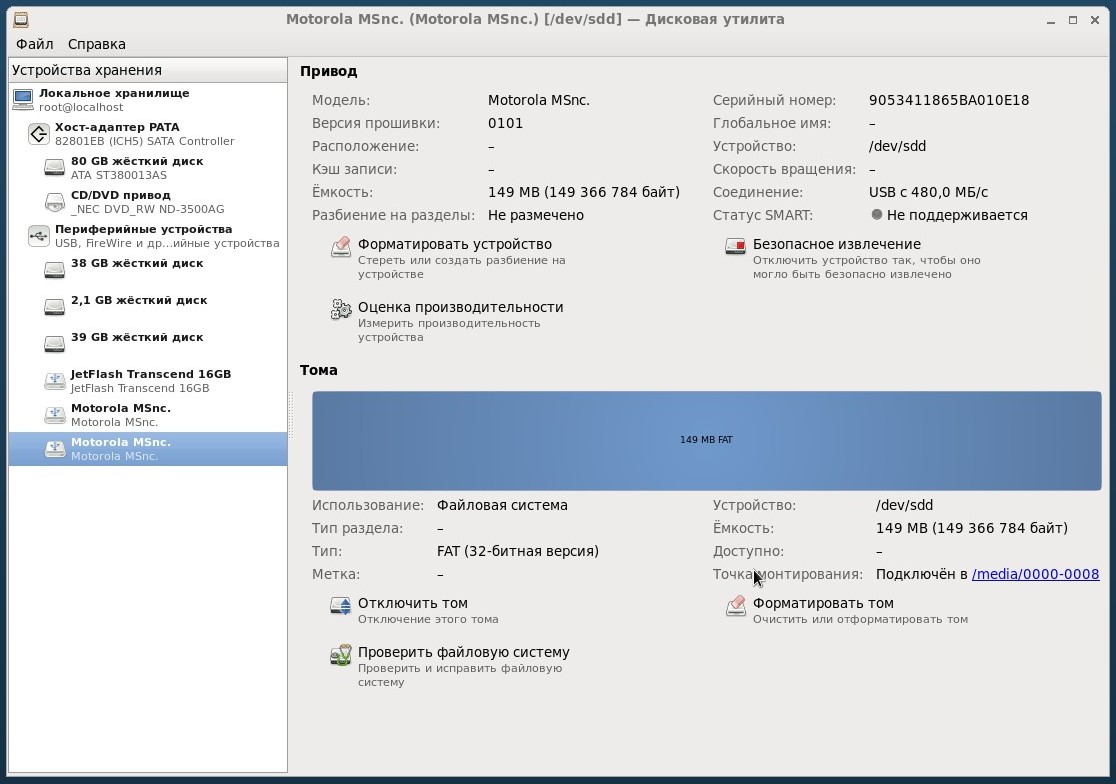1116x784 pixels.
Task: Click /dev/sdd in the Тома section
Action: (905, 505)
